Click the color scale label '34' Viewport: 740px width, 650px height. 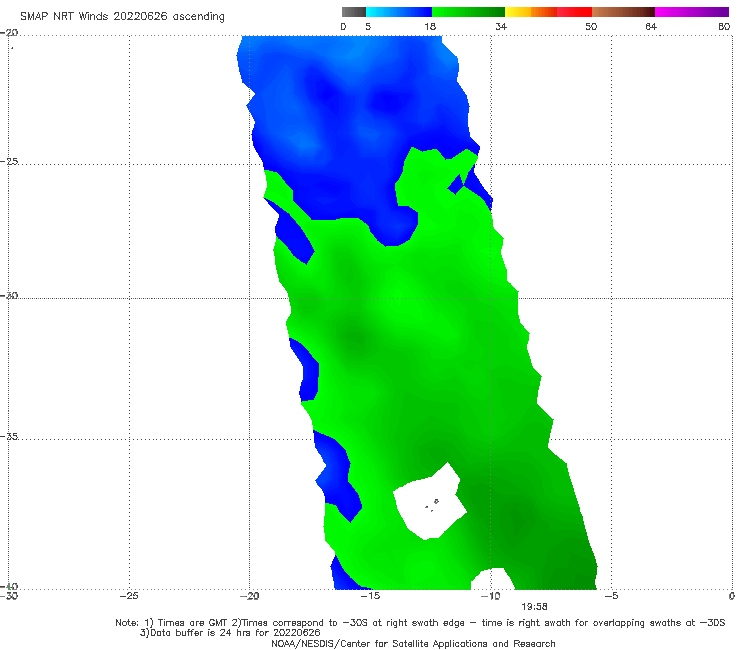501,26
